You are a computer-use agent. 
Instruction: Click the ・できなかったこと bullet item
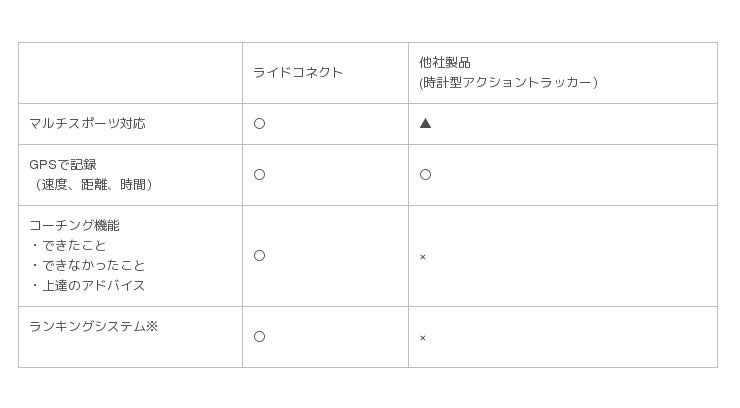[x=87, y=266]
